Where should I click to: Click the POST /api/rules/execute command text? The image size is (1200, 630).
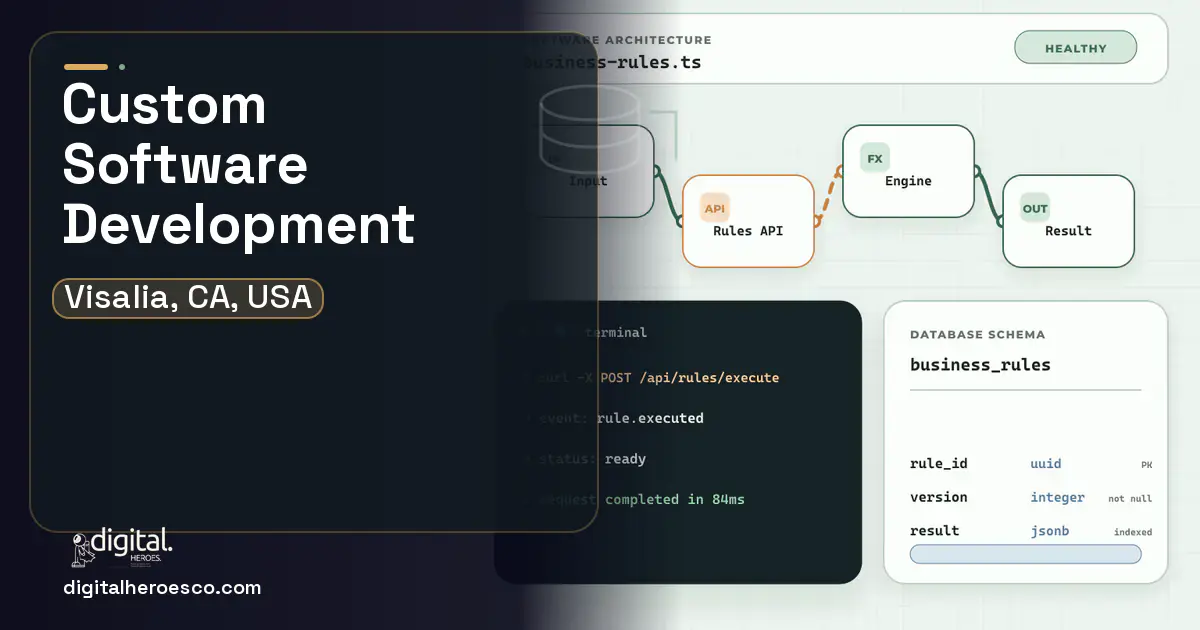[689, 378]
